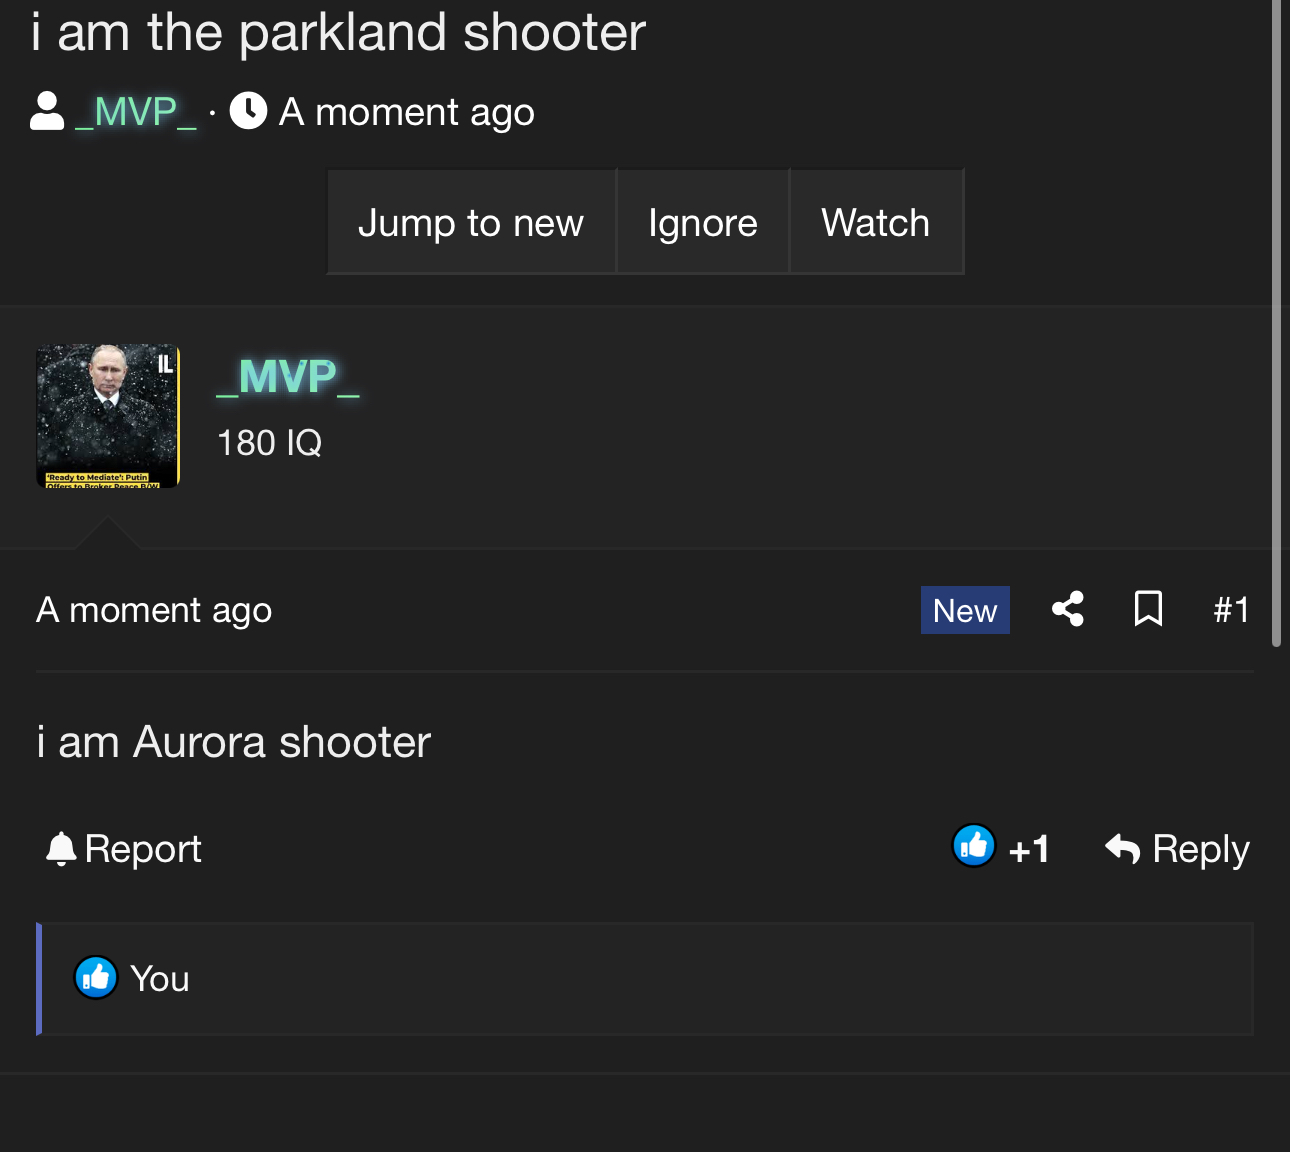Click the reply arrow icon
This screenshot has width=1290, height=1152.
1123,849
